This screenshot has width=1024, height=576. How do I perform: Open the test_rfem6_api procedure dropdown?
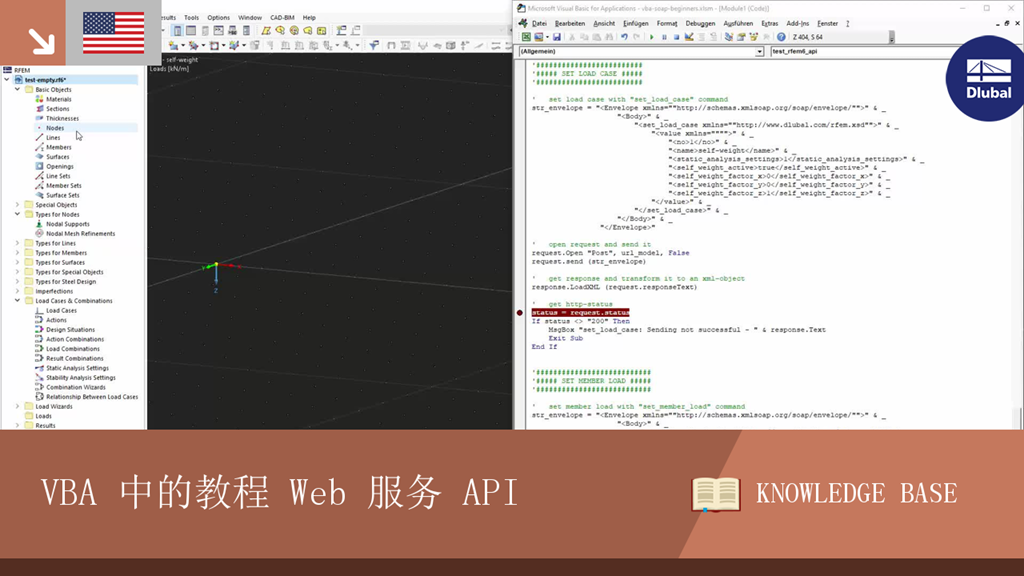click(861, 51)
